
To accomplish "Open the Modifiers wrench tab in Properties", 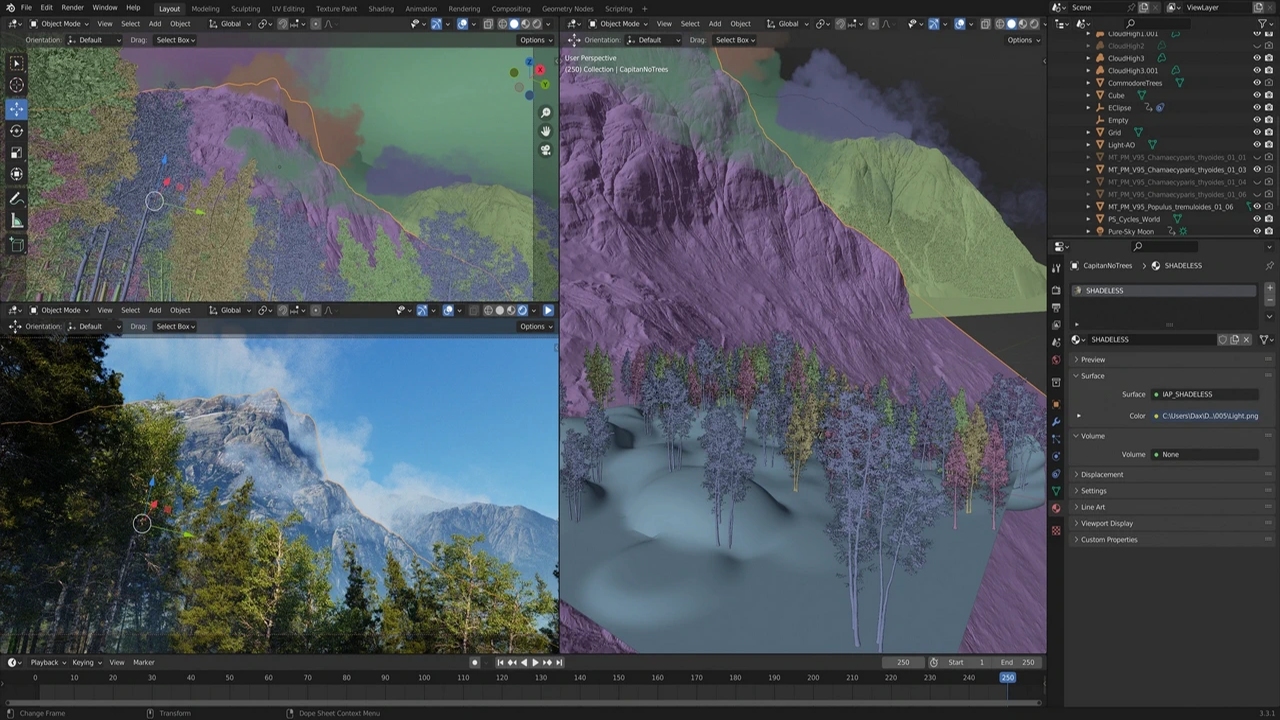I will (x=1056, y=422).
